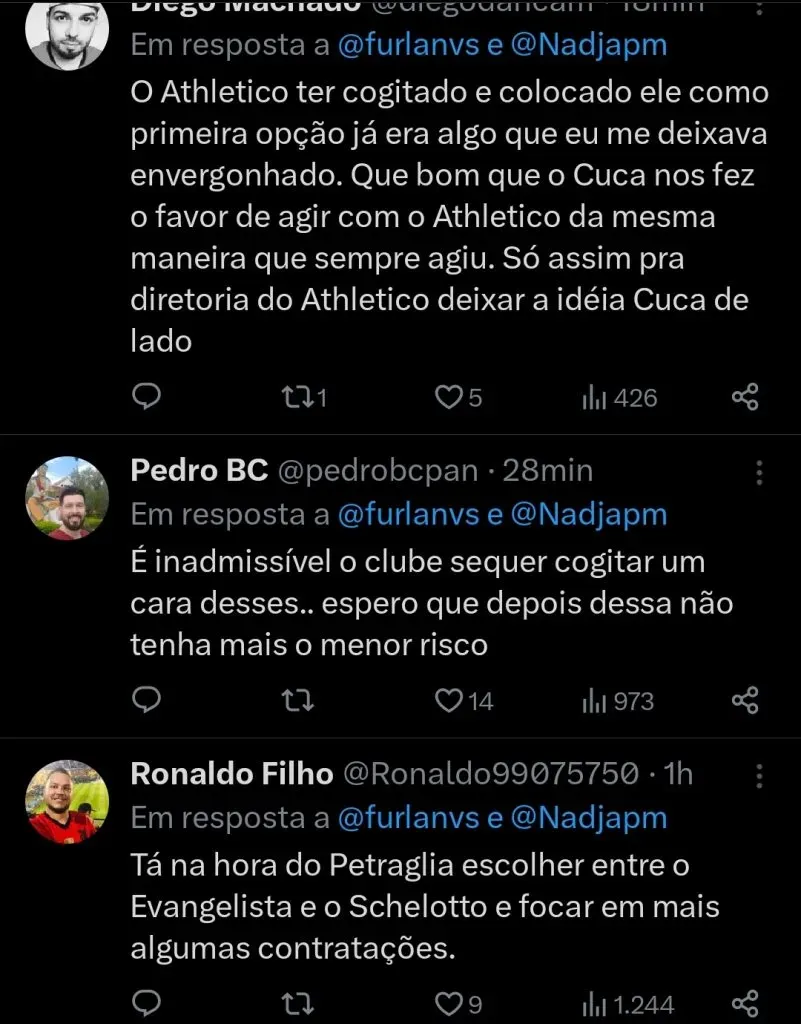Share Ronaldo Filho's tweet
This screenshot has height=1024, width=801.
(745, 1003)
